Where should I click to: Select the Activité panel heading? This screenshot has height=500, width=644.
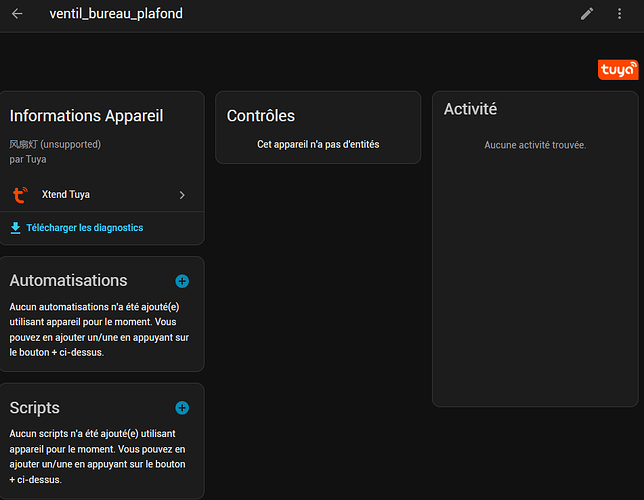470,109
